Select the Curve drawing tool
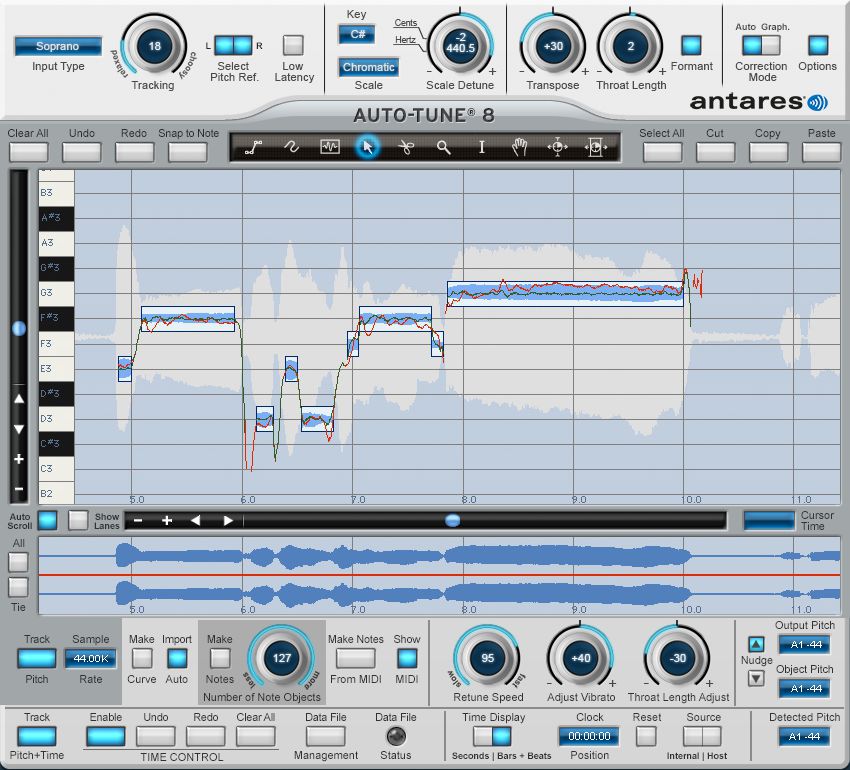Viewport: 850px width, 770px height. (x=291, y=147)
